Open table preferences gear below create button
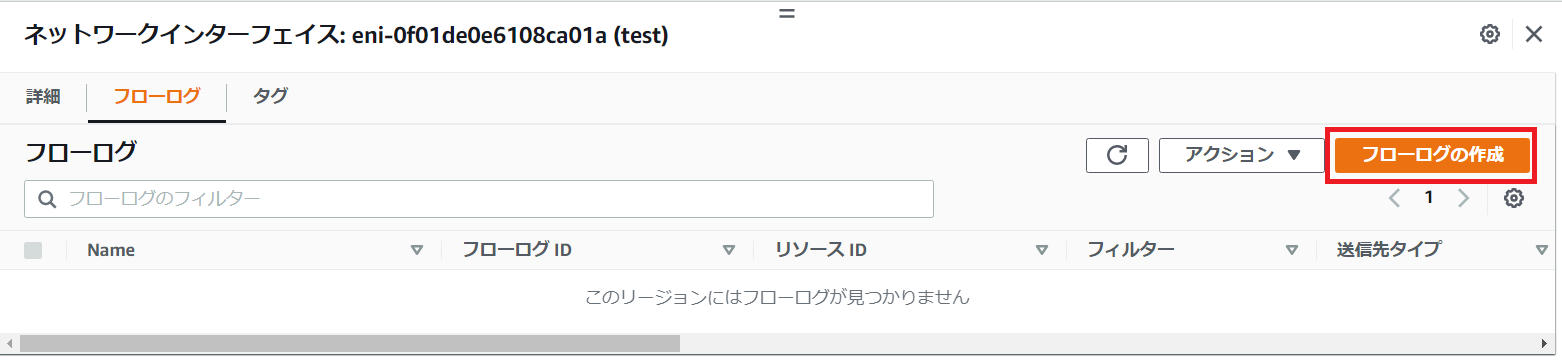The width and height of the screenshot is (1562, 360). pyautogui.click(x=1513, y=198)
